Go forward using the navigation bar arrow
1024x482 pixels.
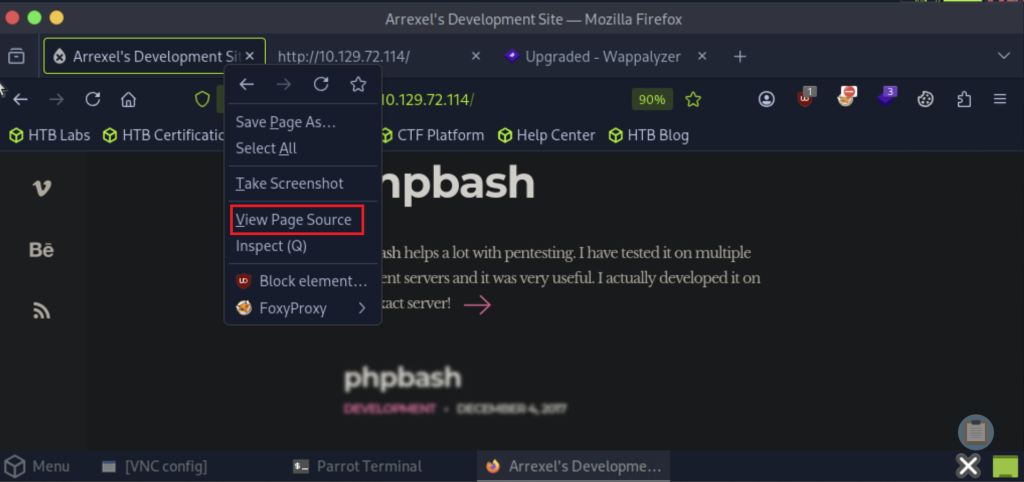tap(57, 99)
